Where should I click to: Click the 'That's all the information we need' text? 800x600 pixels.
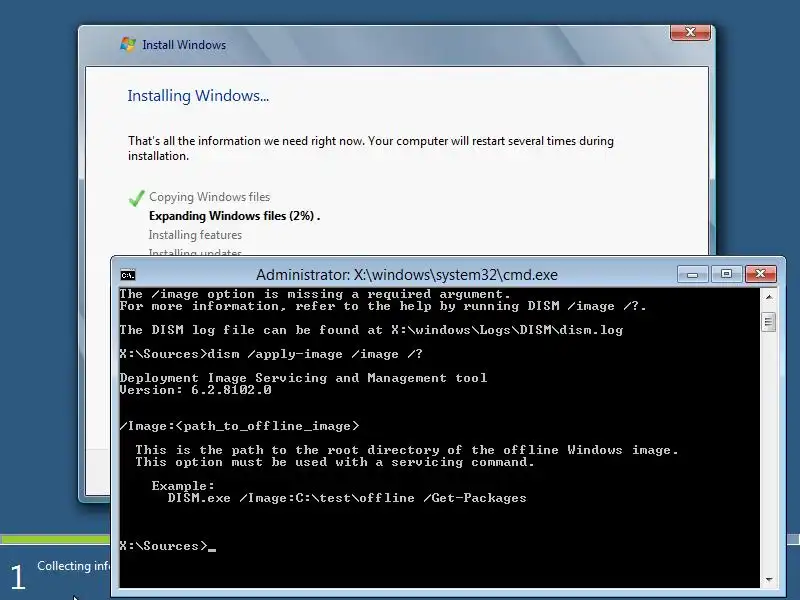coord(371,148)
